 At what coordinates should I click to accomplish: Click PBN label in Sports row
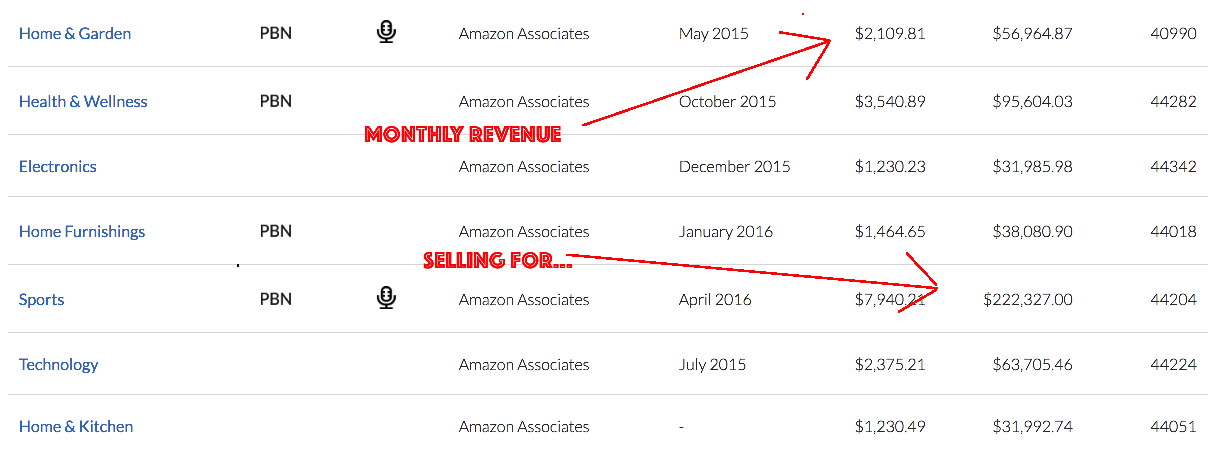tap(276, 299)
